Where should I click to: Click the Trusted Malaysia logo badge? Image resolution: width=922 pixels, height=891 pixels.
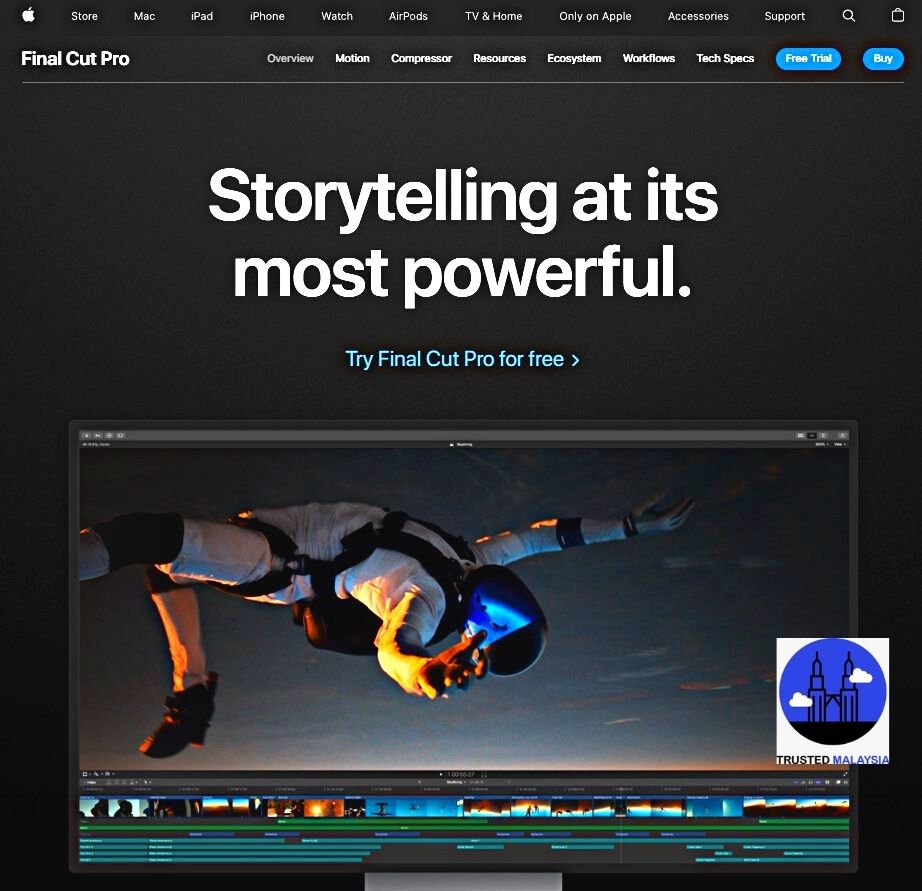click(x=833, y=701)
